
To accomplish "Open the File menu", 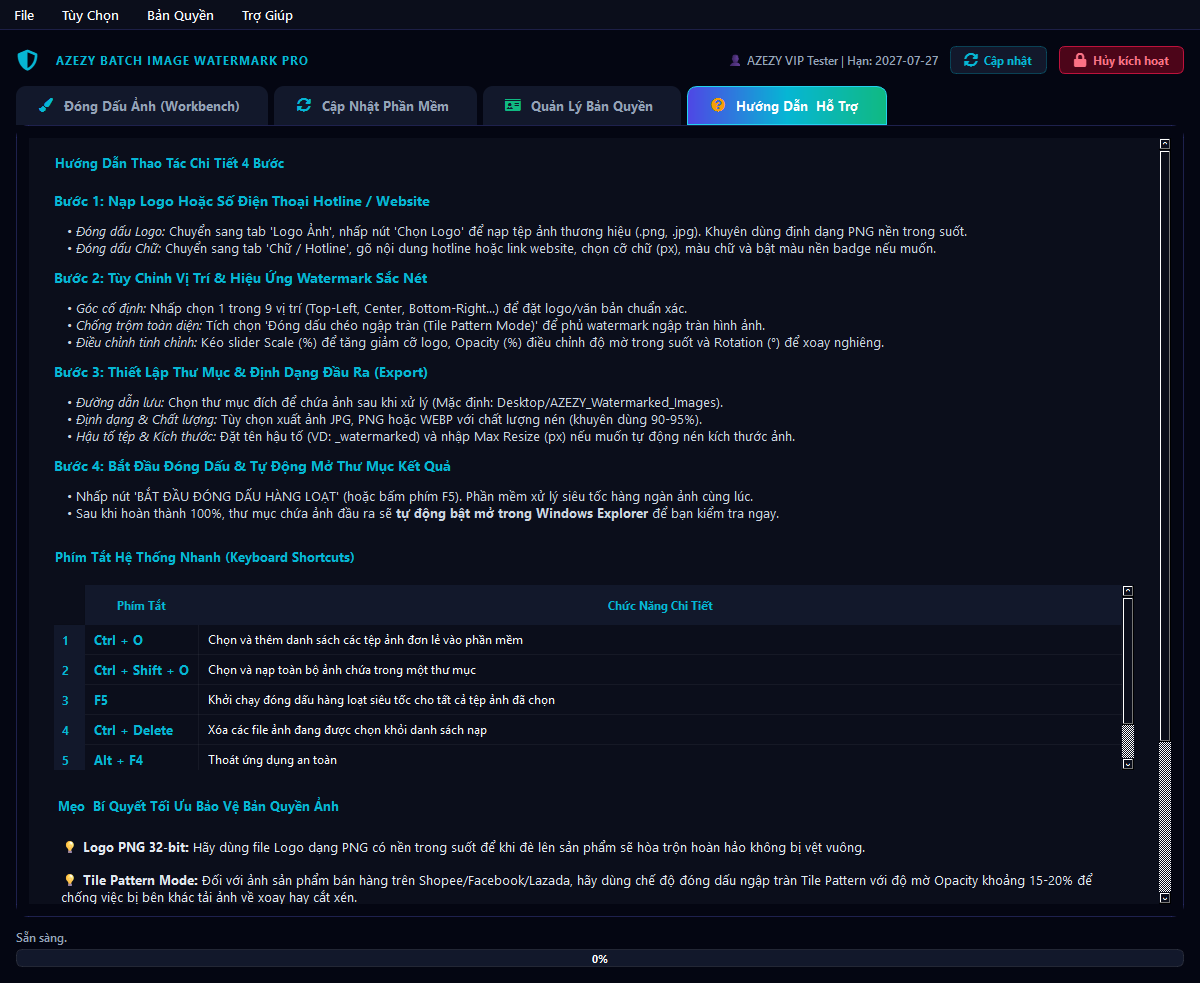I will point(24,15).
